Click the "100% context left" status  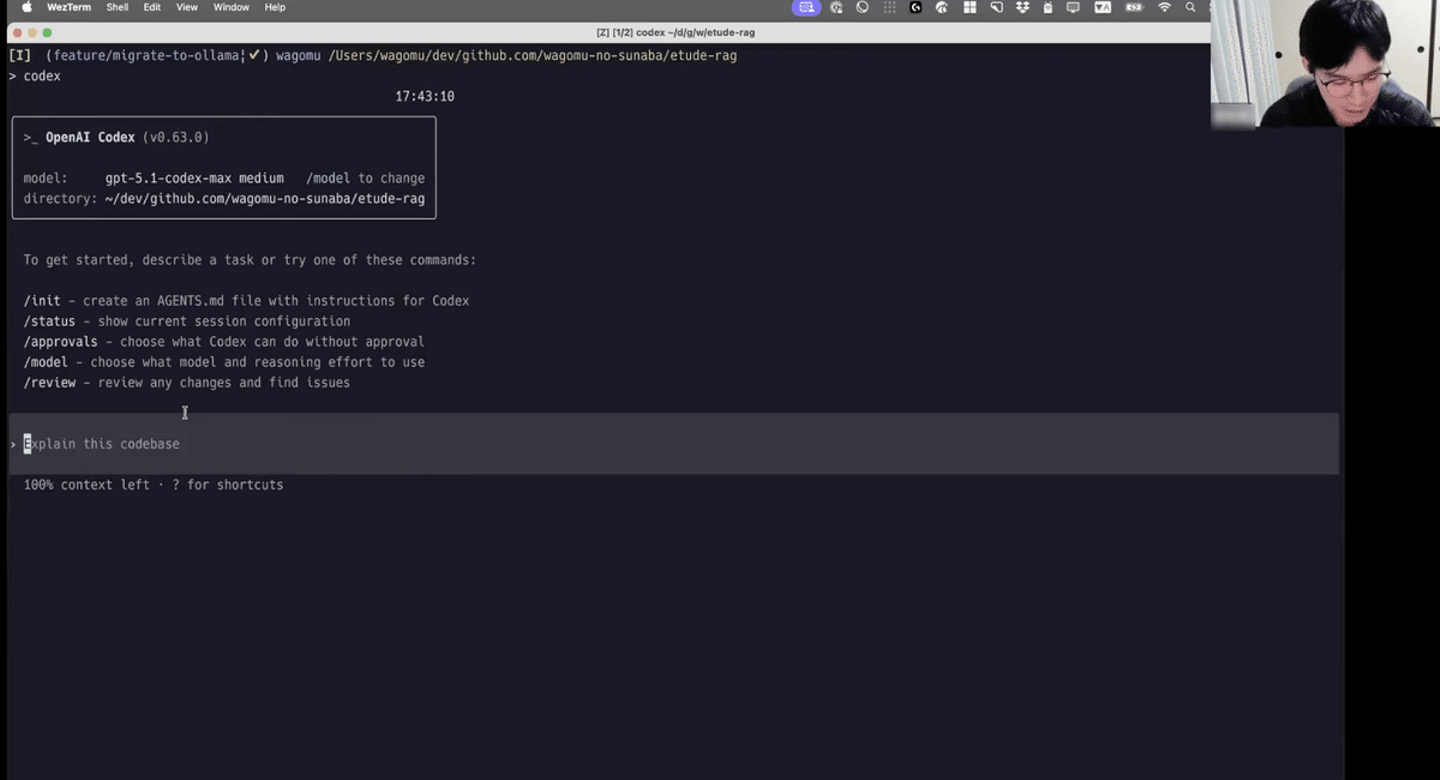87,485
